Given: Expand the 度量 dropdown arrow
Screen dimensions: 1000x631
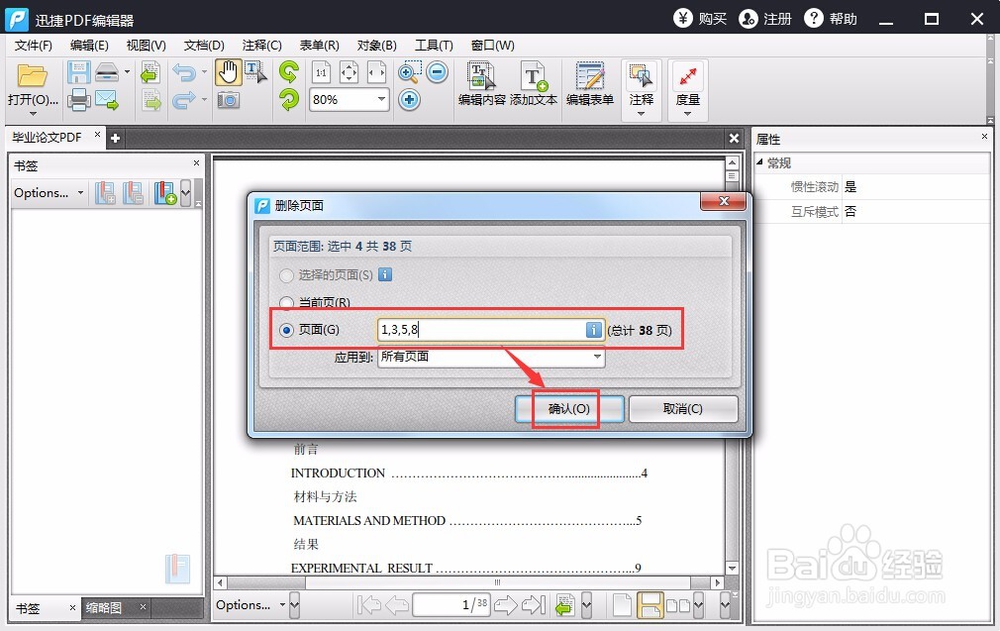Looking at the screenshot, I should click(x=688, y=114).
